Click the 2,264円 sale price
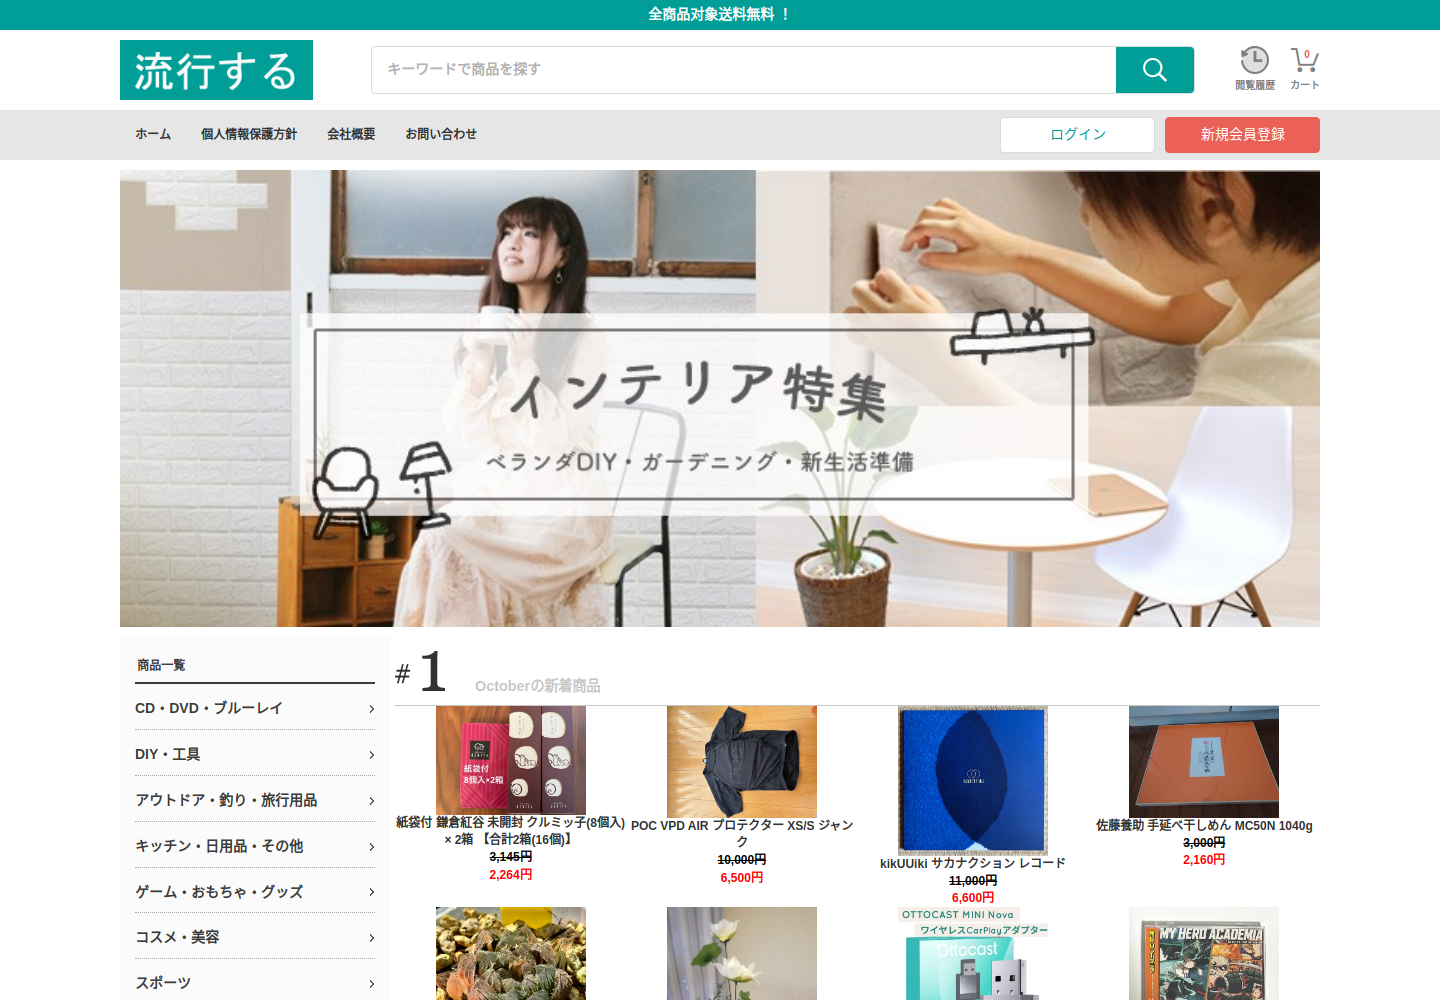The height and width of the screenshot is (1000, 1440). click(x=511, y=875)
